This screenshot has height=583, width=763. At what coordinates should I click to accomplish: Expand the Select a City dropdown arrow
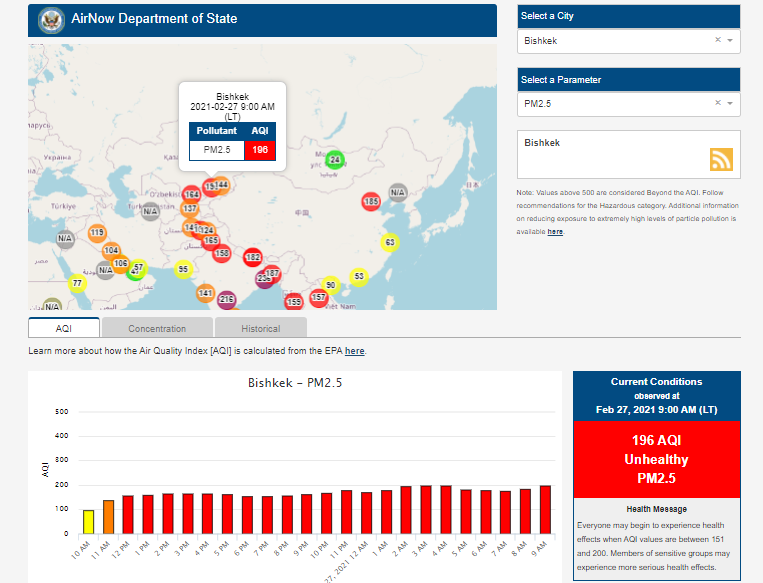click(731, 41)
